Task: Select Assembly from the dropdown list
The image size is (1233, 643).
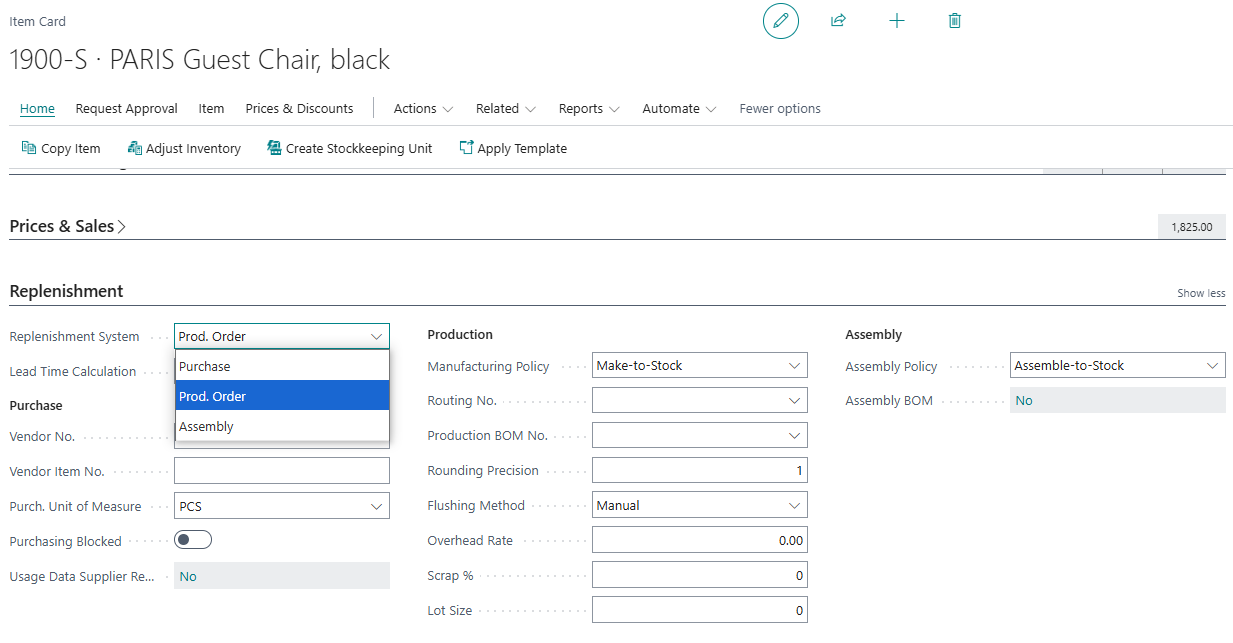Action: click(282, 426)
